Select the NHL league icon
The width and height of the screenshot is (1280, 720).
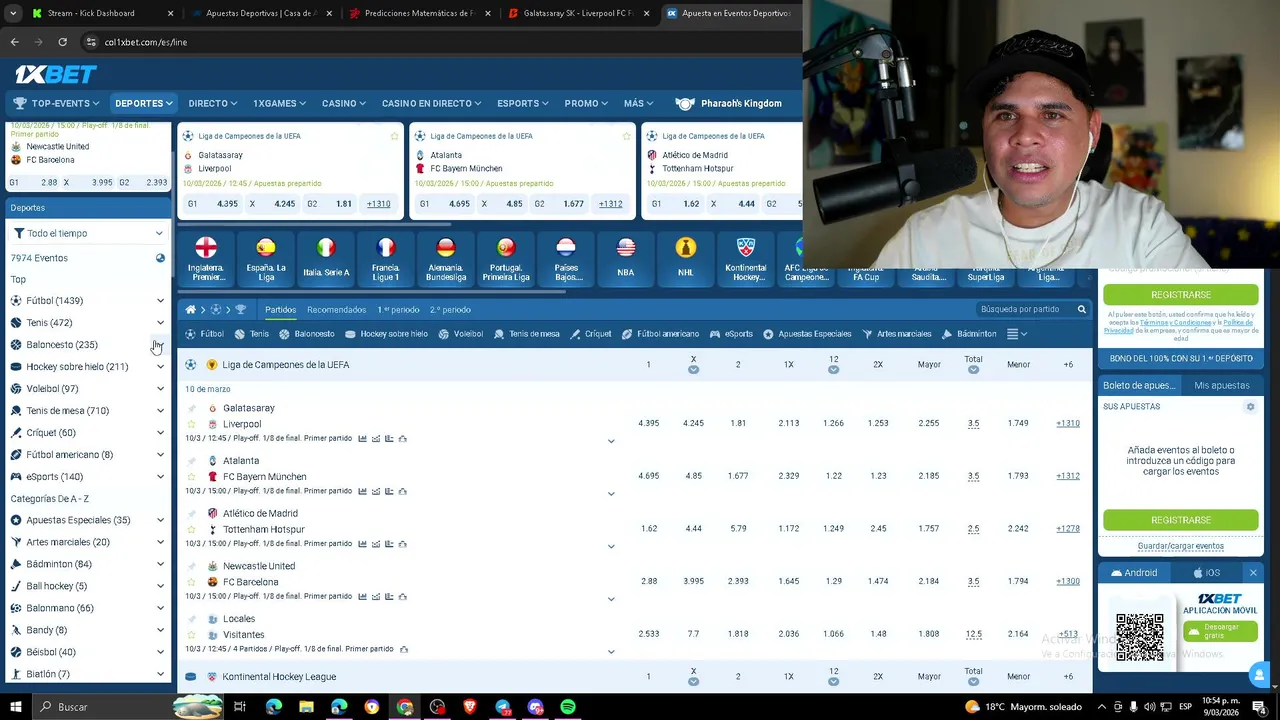point(686,247)
